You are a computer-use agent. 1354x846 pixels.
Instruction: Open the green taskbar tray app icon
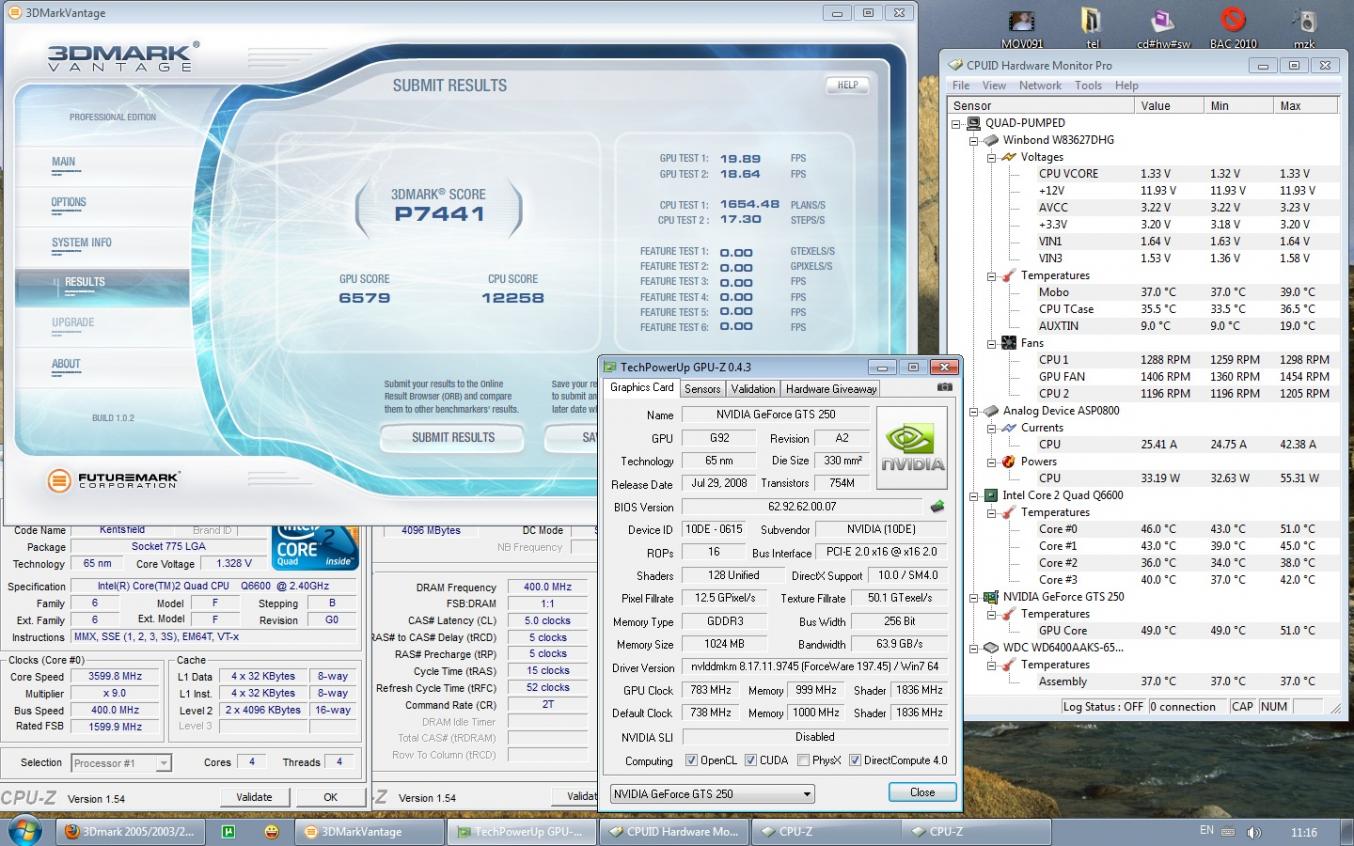[x=228, y=832]
